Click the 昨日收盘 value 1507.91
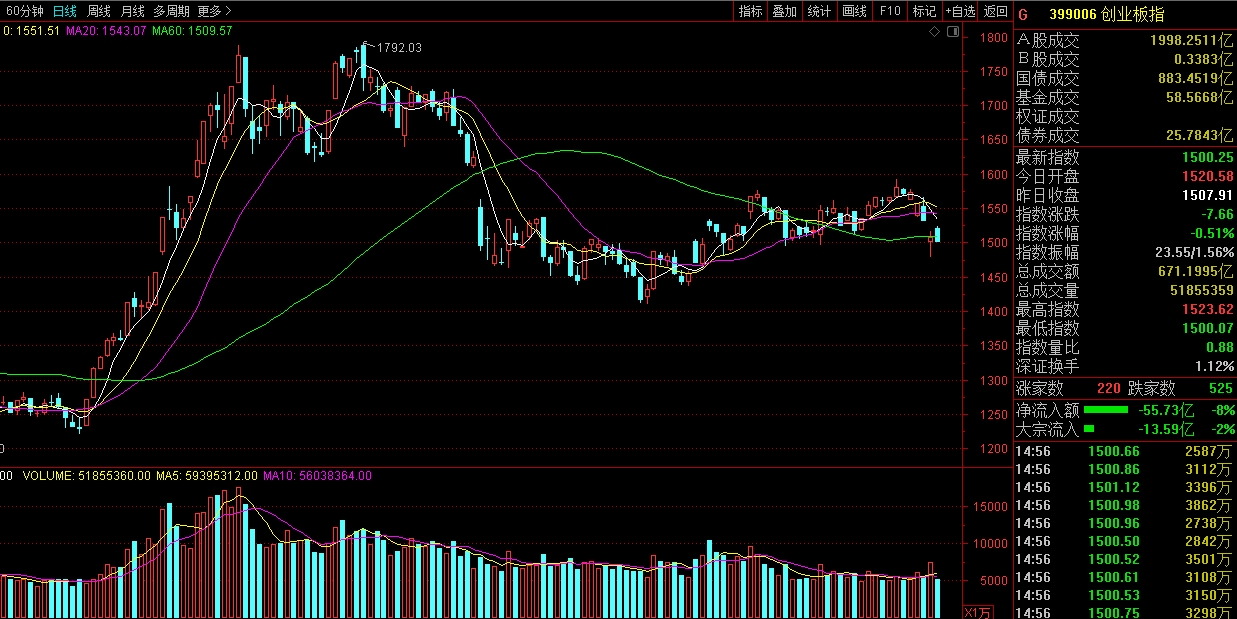1237x619 pixels. tap(1206, 195)
